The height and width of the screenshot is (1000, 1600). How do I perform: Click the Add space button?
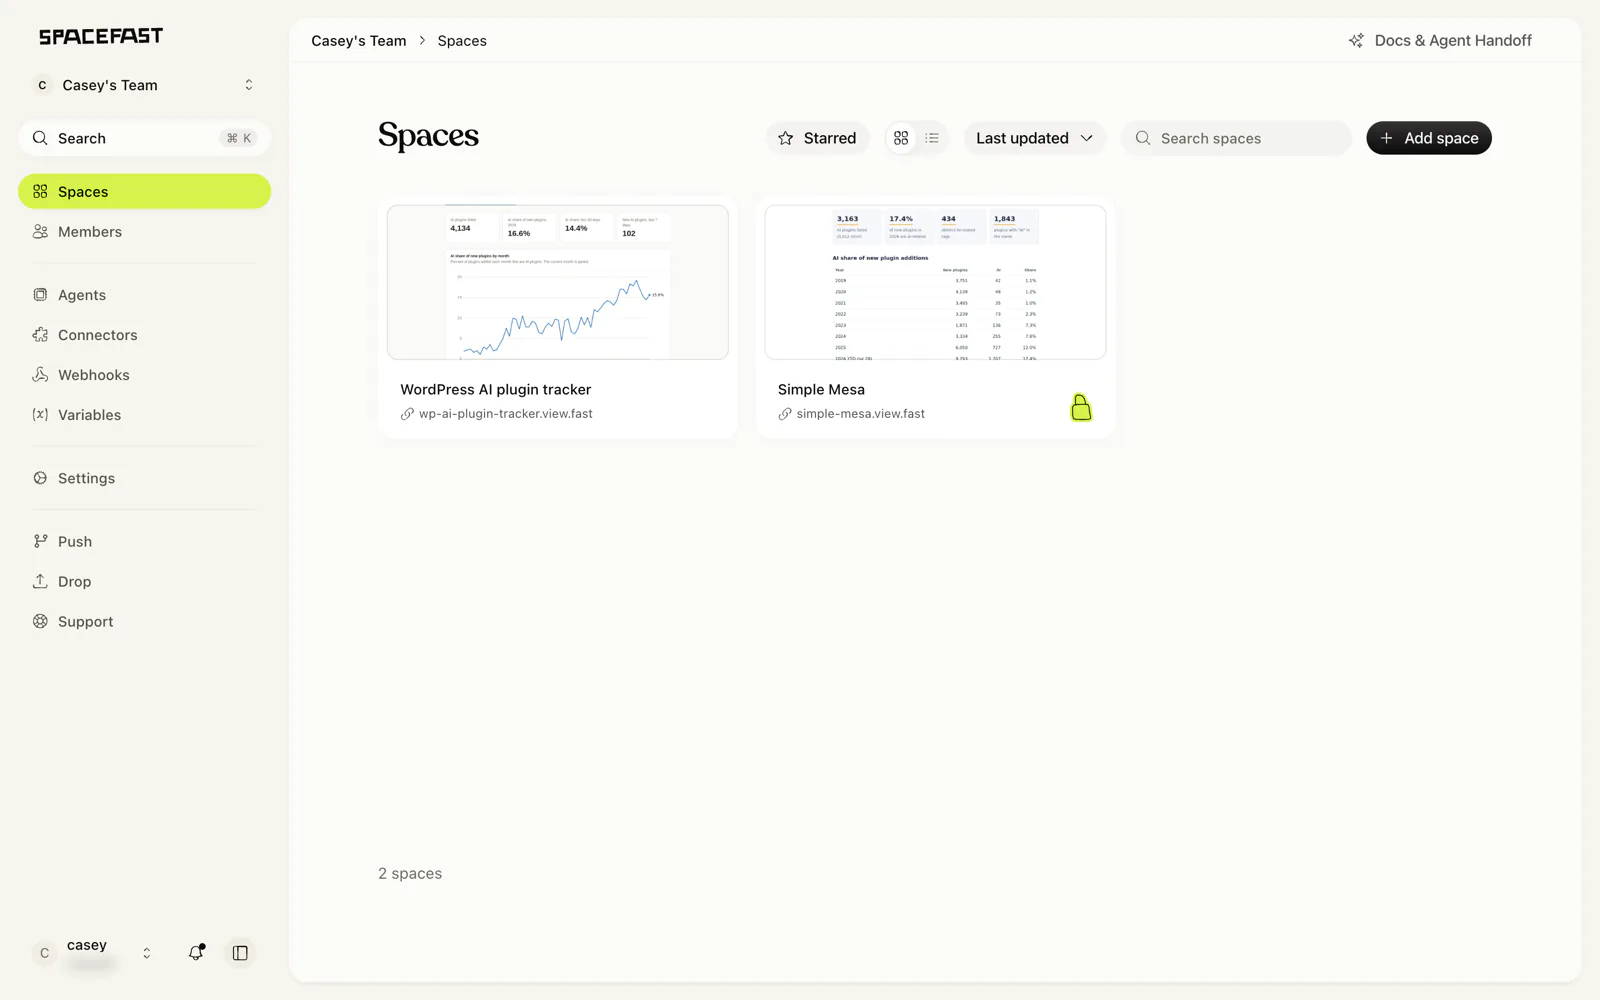click(x=1429, y=138)
